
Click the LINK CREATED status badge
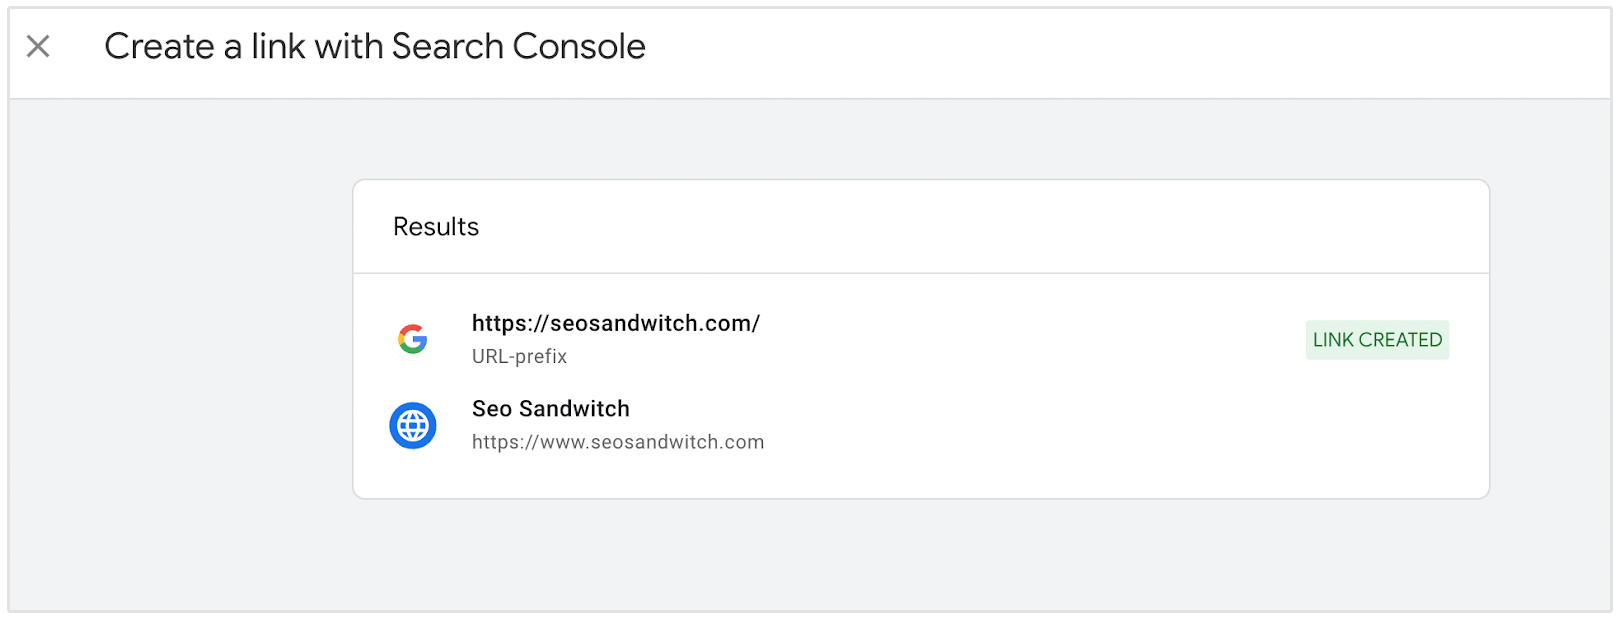[x=1377, y=340]
